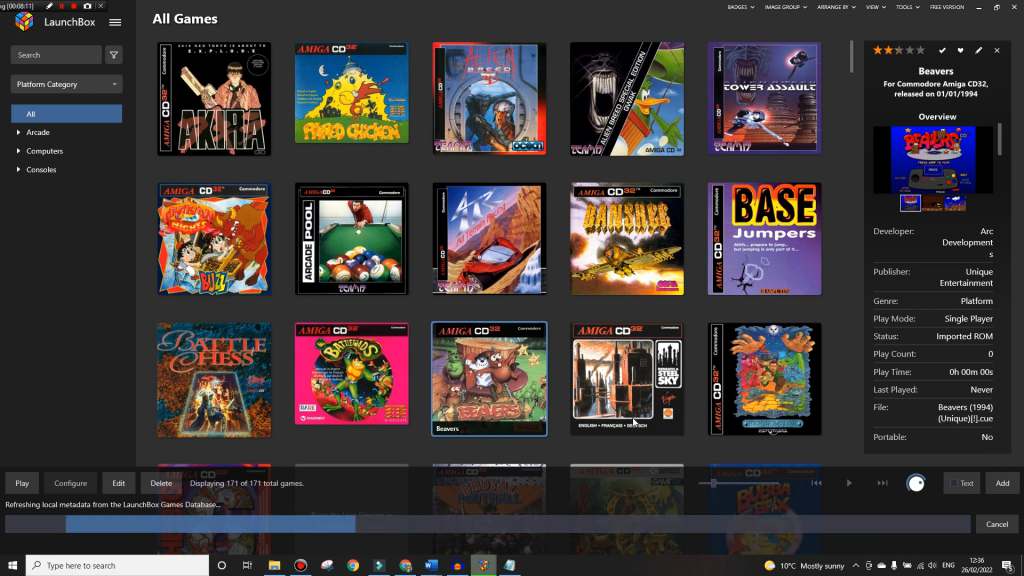
Task: Open the Image Group menu
Action: point(786,7)
